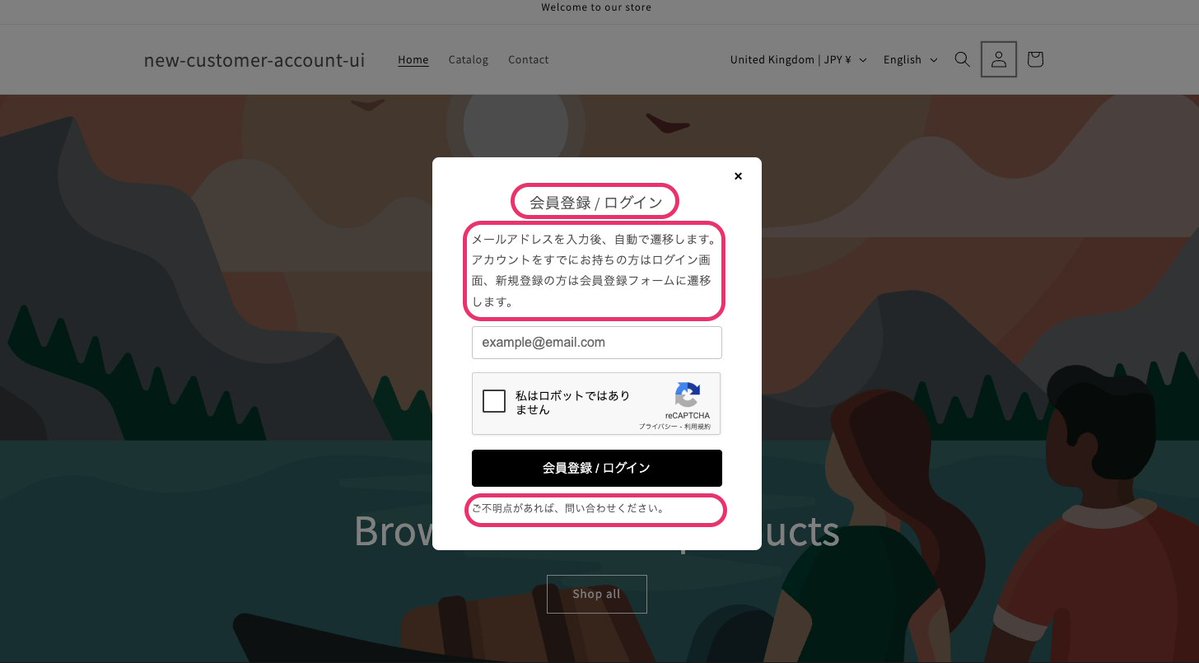
Task: Open the account icon in the header
Action: pyautogui.click(x=998, y=59)
